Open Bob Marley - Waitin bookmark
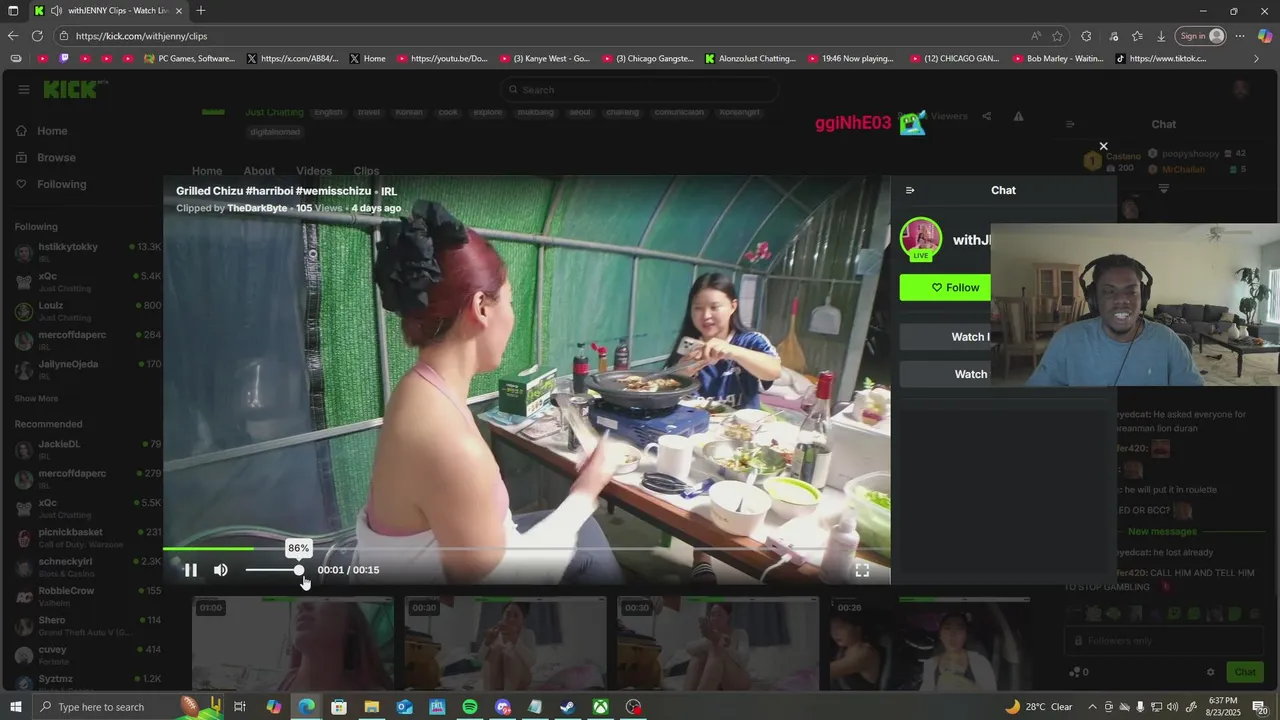This screenshot has width=1280, height=720. (1058, 59)
